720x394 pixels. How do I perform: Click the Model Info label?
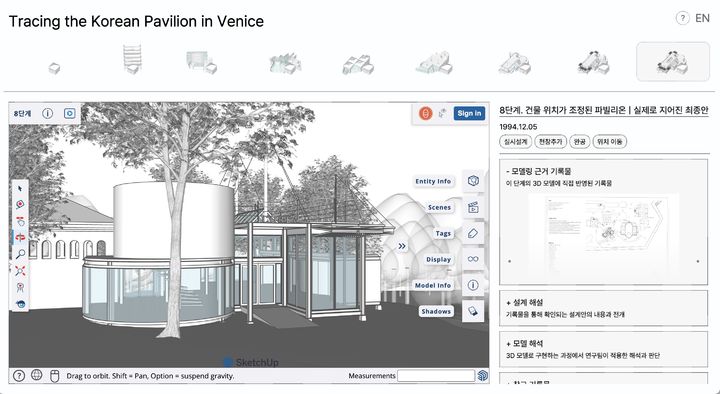coord(433,285)
